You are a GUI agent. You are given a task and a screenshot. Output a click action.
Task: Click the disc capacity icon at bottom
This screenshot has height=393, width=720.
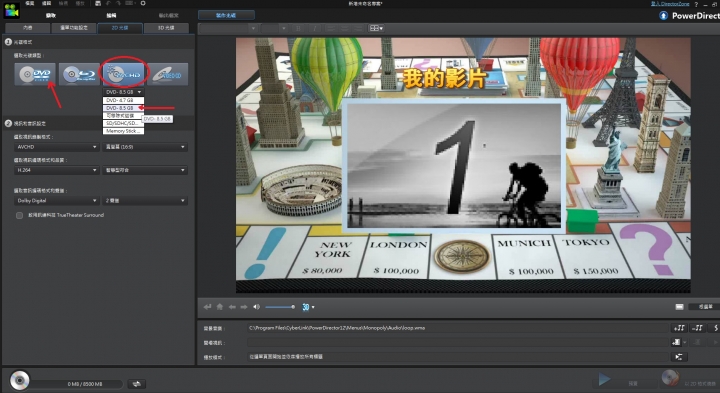20,381
